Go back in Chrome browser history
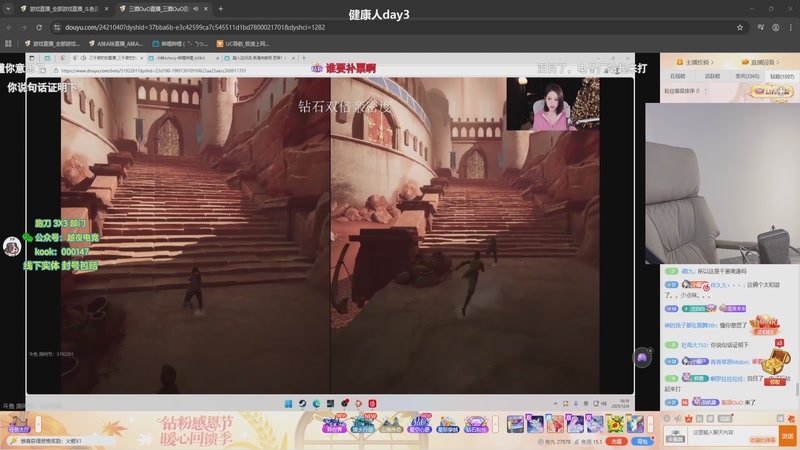 pyautogui.click(x=9, y=28)
